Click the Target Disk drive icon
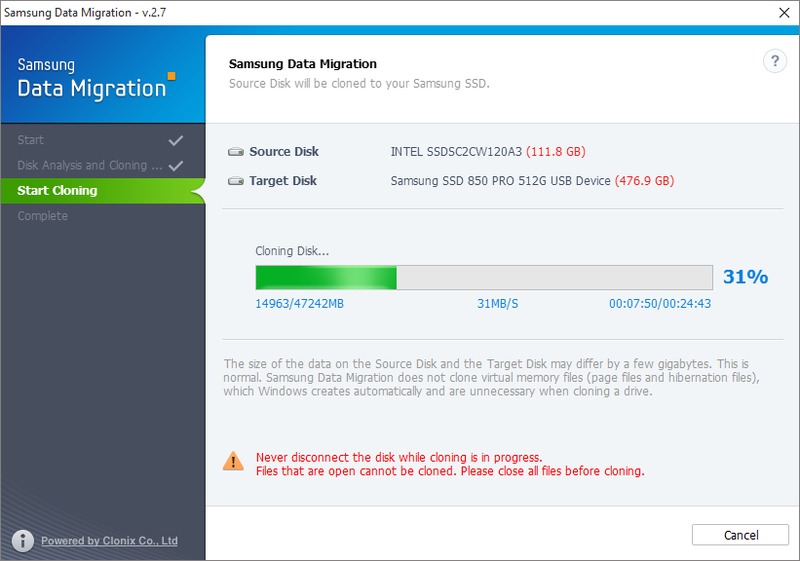This screenshot has width=800, height=561. click(236, 181)
